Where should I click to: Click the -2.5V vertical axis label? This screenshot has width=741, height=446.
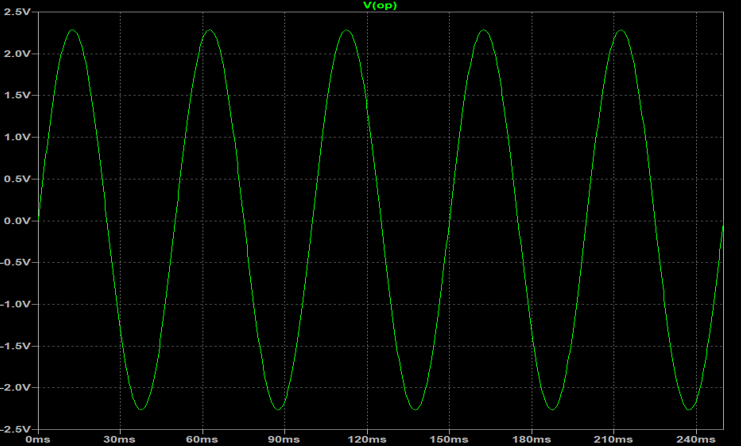tap(17, 428)
